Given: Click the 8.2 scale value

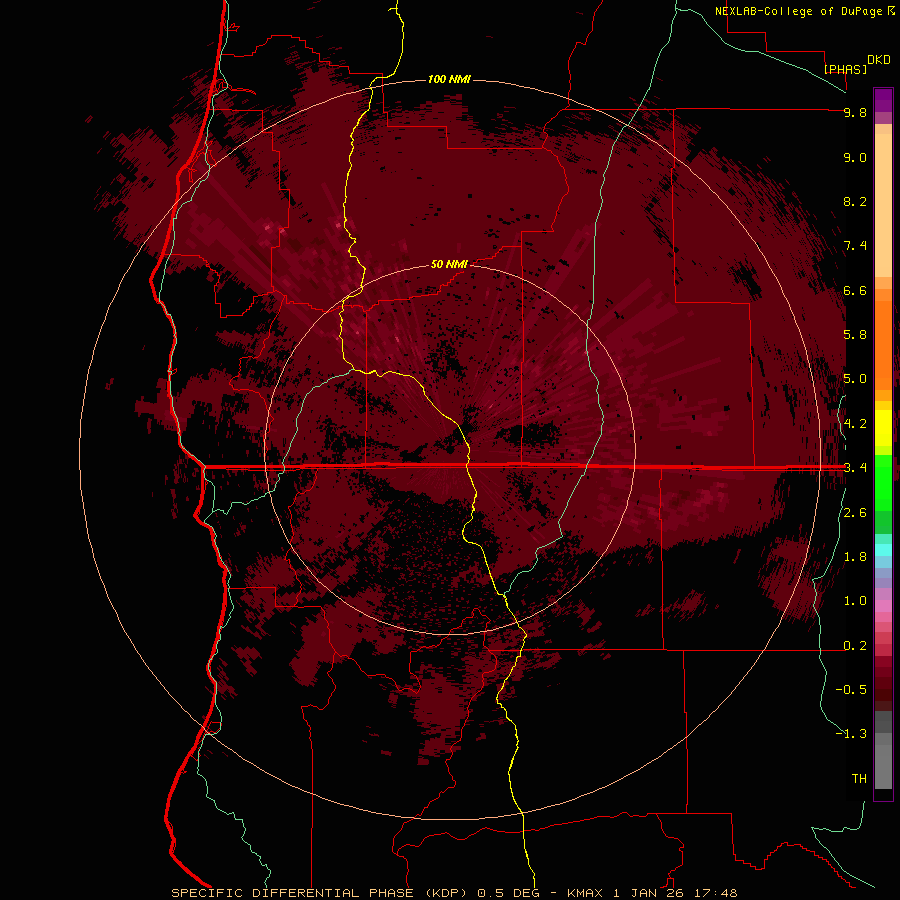Looking at the screenshot, I should tap(855, 201).
